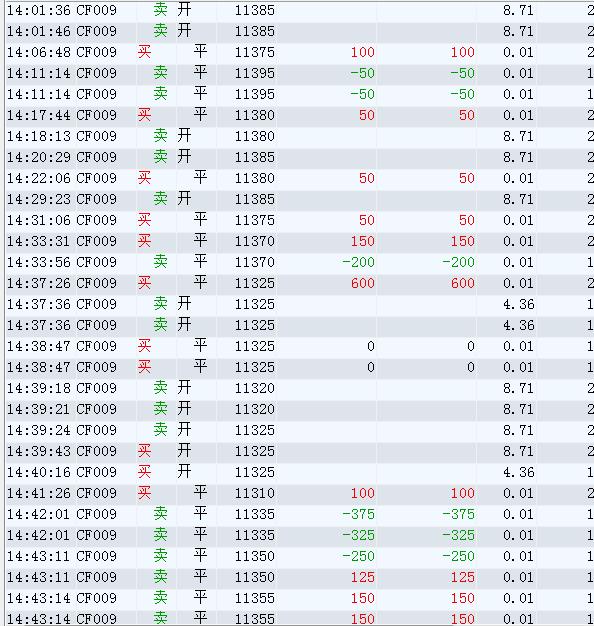Select the 14:17:44 buy close row
594x626 pixels.
click(300, 115)
